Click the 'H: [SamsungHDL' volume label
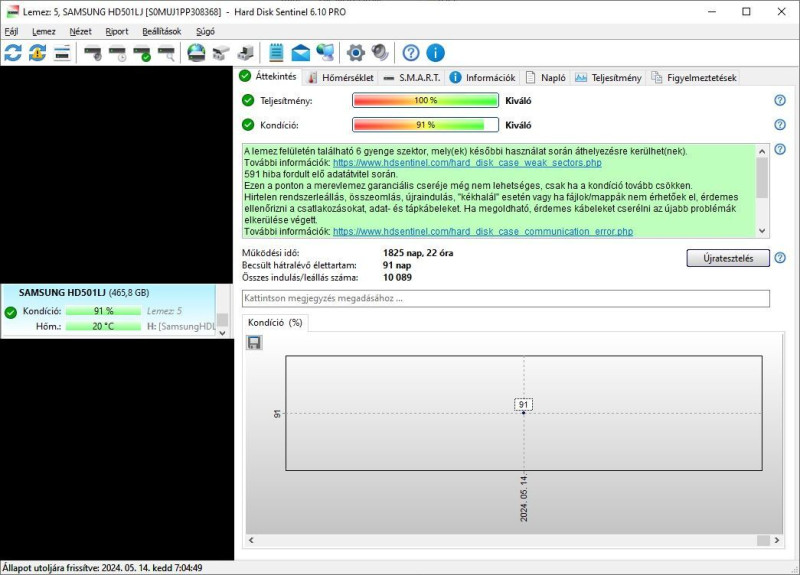The height and width of the screenshot is (575, 800). pyautogui.click(x=181, y=327)
